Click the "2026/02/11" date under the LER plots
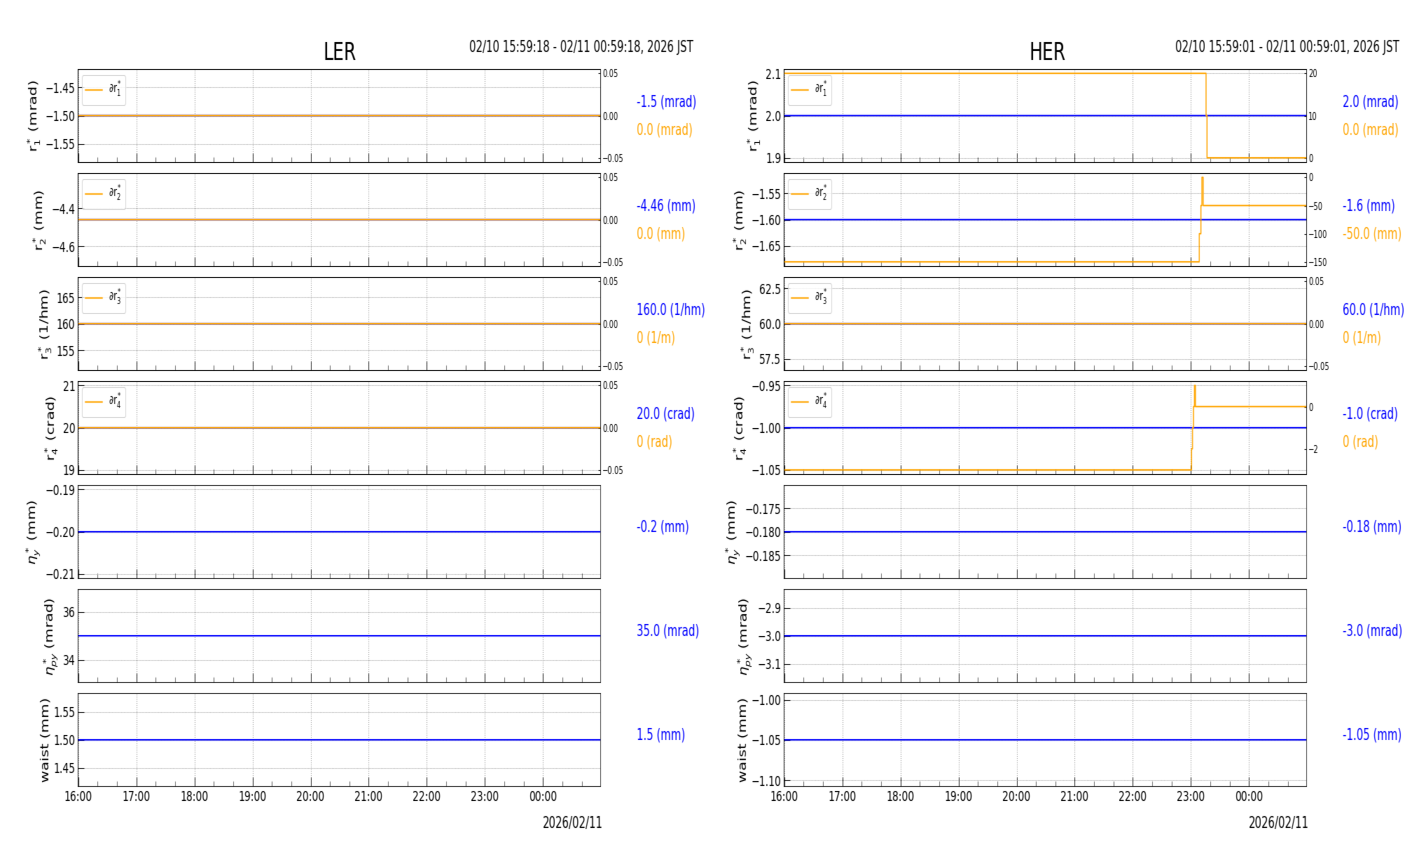 [572, 823]
